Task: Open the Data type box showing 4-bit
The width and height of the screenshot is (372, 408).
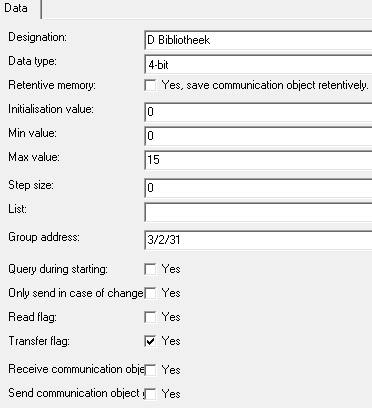Action: coord(258,64)
